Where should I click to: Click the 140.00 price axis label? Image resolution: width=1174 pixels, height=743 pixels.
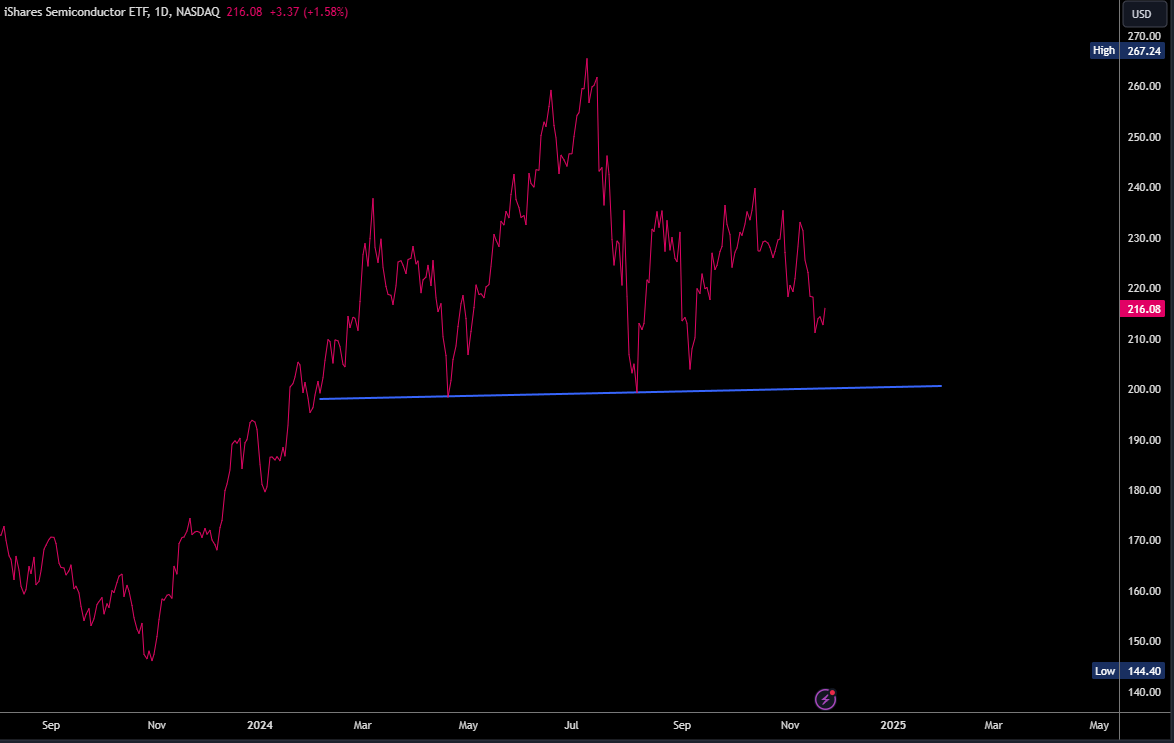(x=1144, y=692)
